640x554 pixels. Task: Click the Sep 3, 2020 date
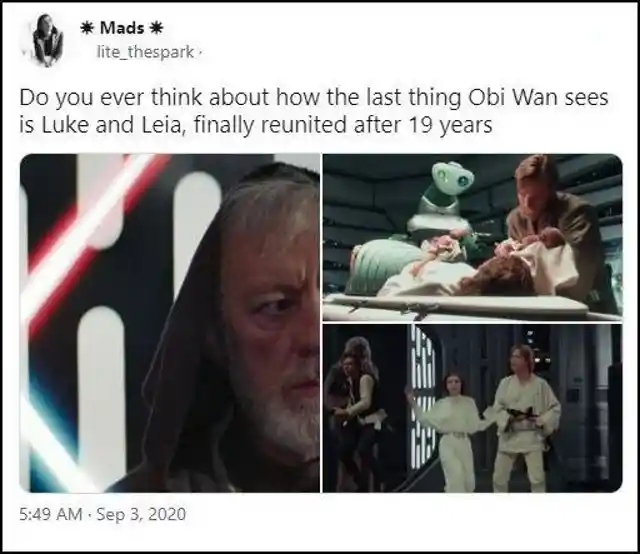[141, 514]
